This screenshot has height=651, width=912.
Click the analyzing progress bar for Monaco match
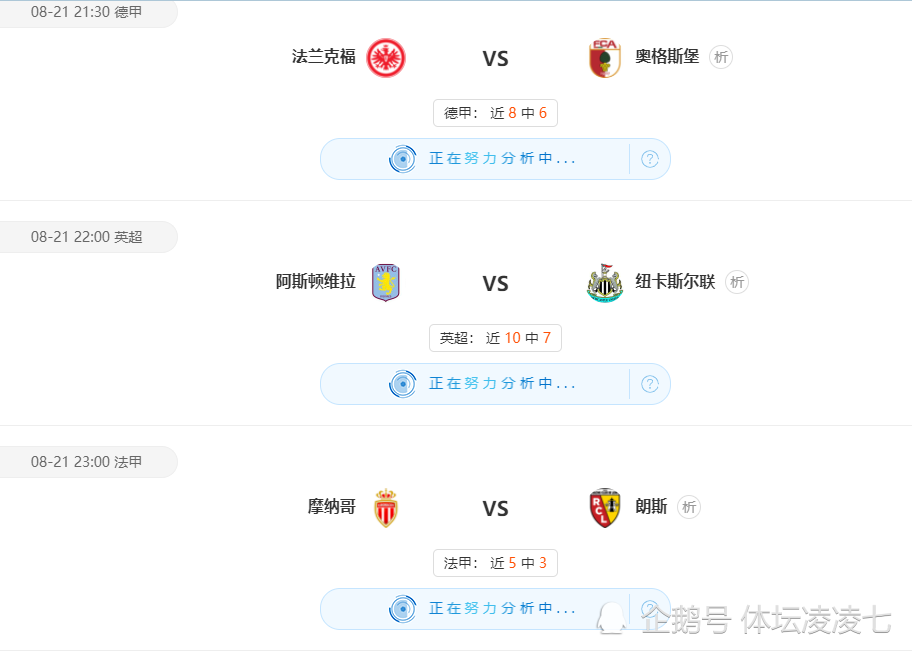coord(496,609)
